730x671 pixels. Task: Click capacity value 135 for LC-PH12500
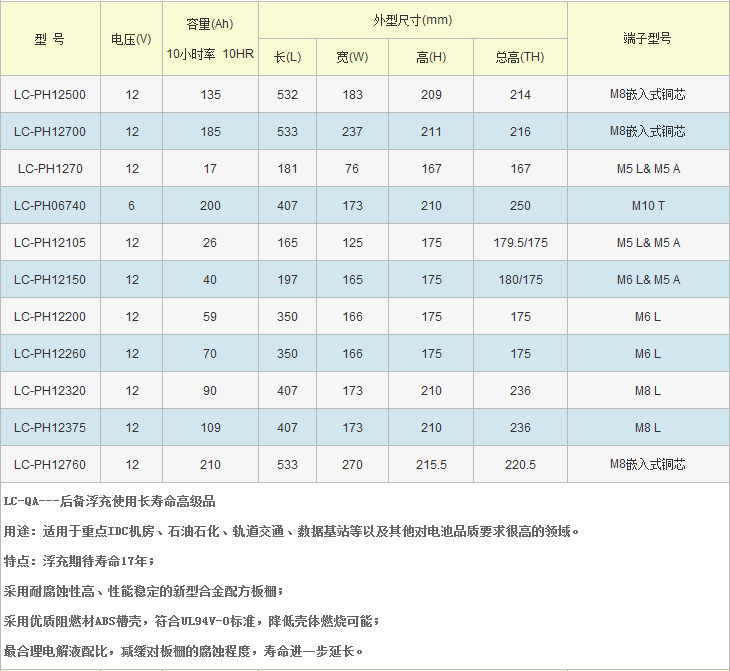210,95
